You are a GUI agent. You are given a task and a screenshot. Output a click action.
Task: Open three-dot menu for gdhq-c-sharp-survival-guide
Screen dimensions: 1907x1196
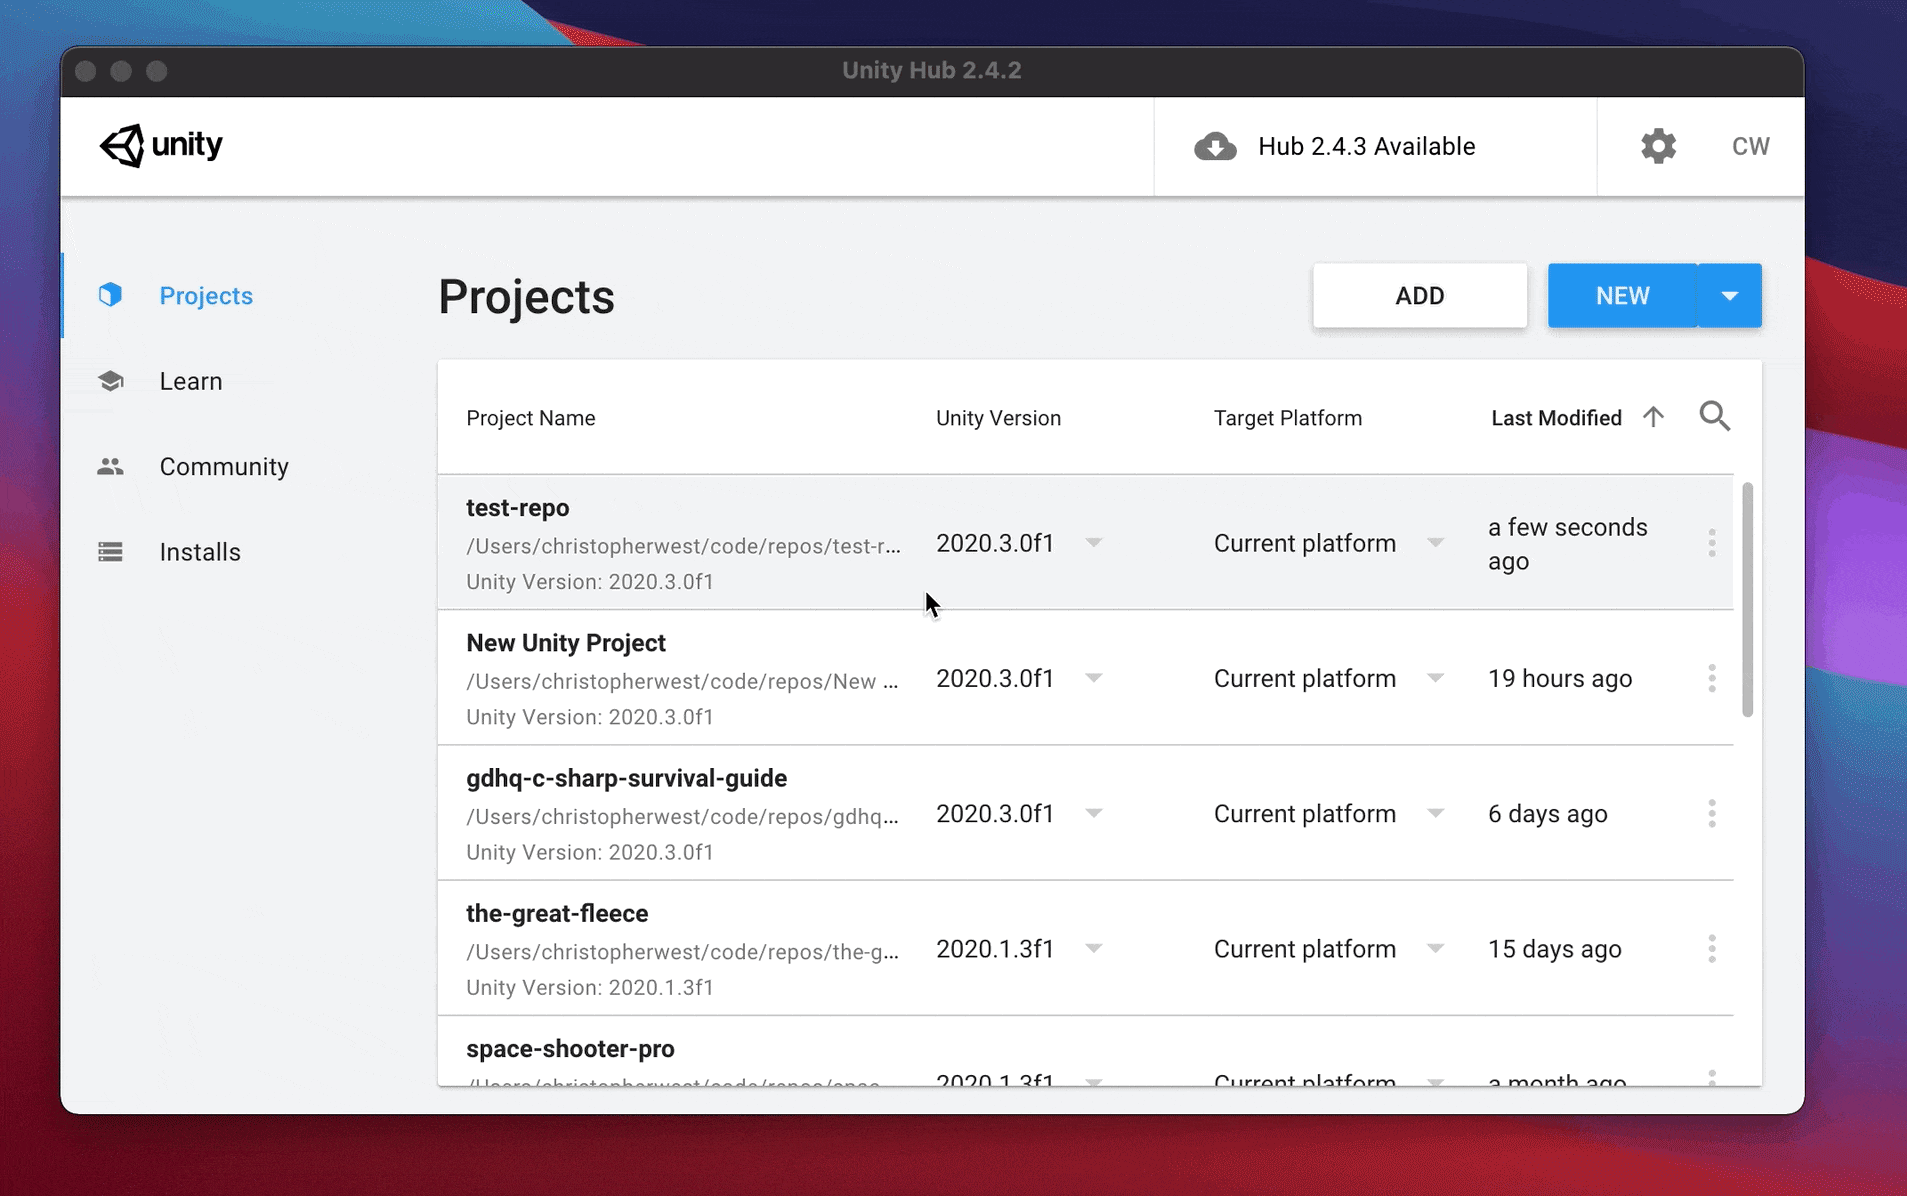click(1712, 813)
